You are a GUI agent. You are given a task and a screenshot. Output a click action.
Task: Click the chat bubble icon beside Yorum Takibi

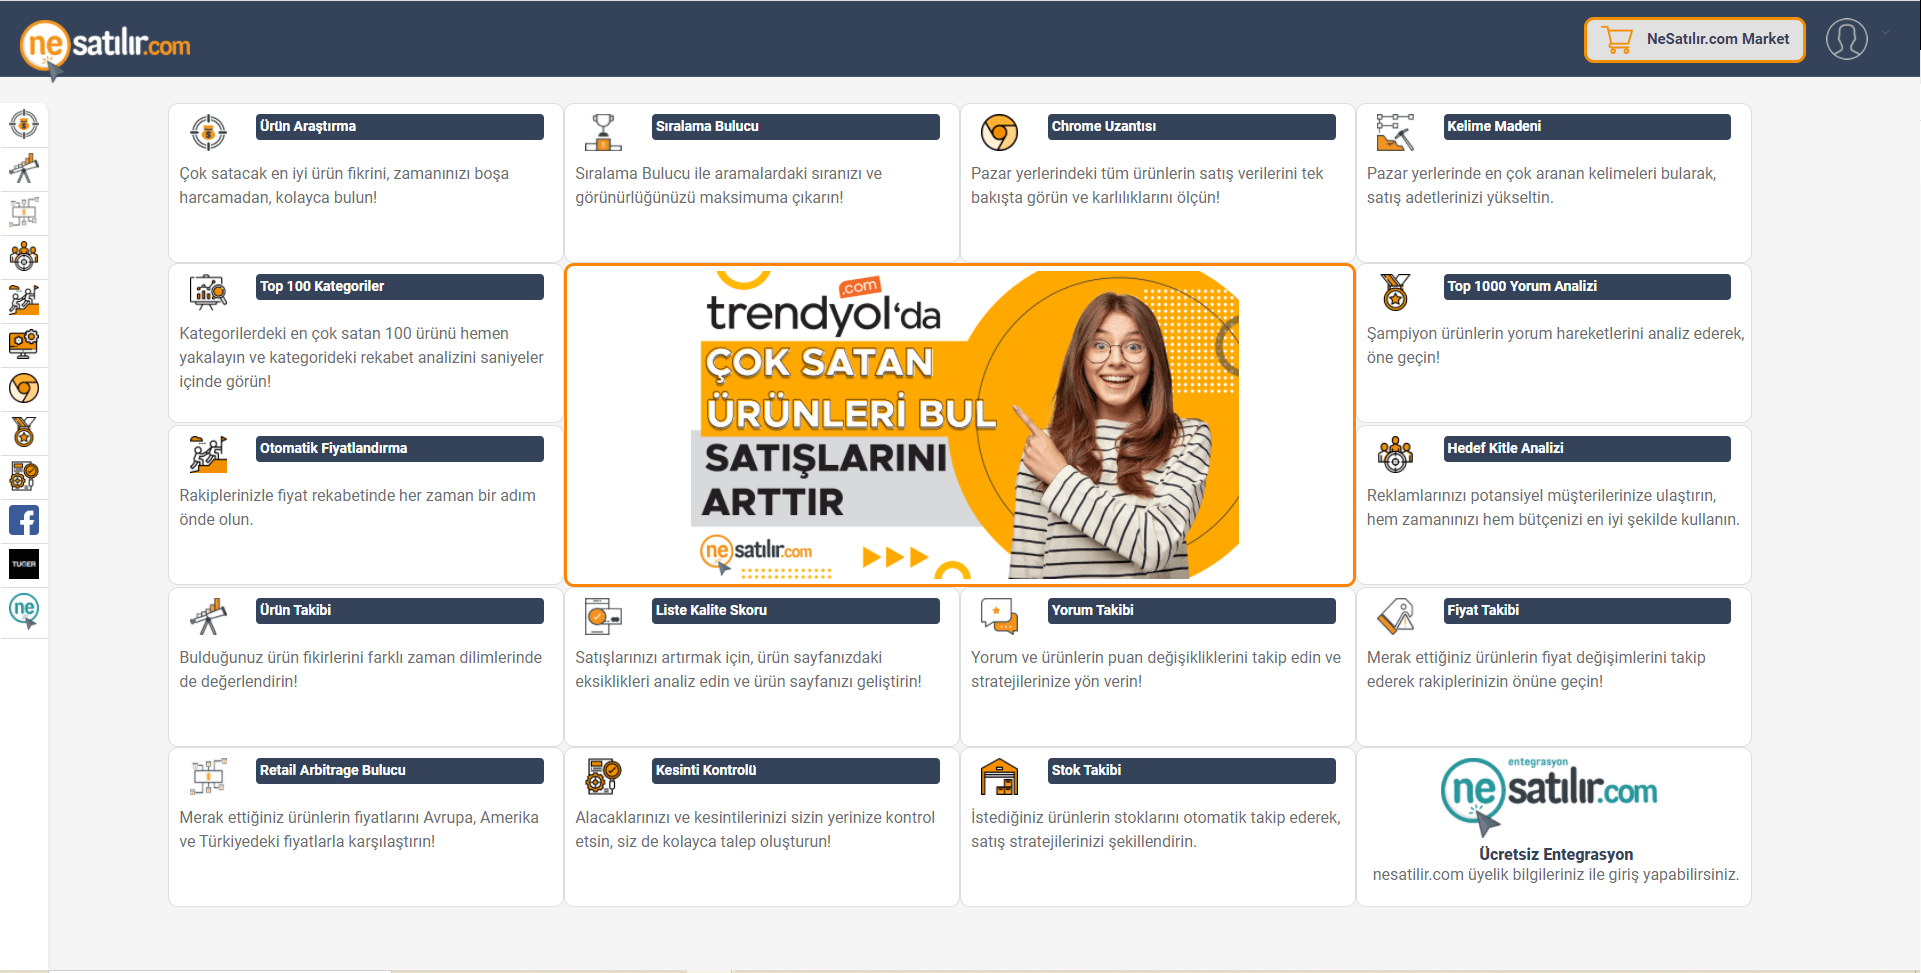point(999,616)
